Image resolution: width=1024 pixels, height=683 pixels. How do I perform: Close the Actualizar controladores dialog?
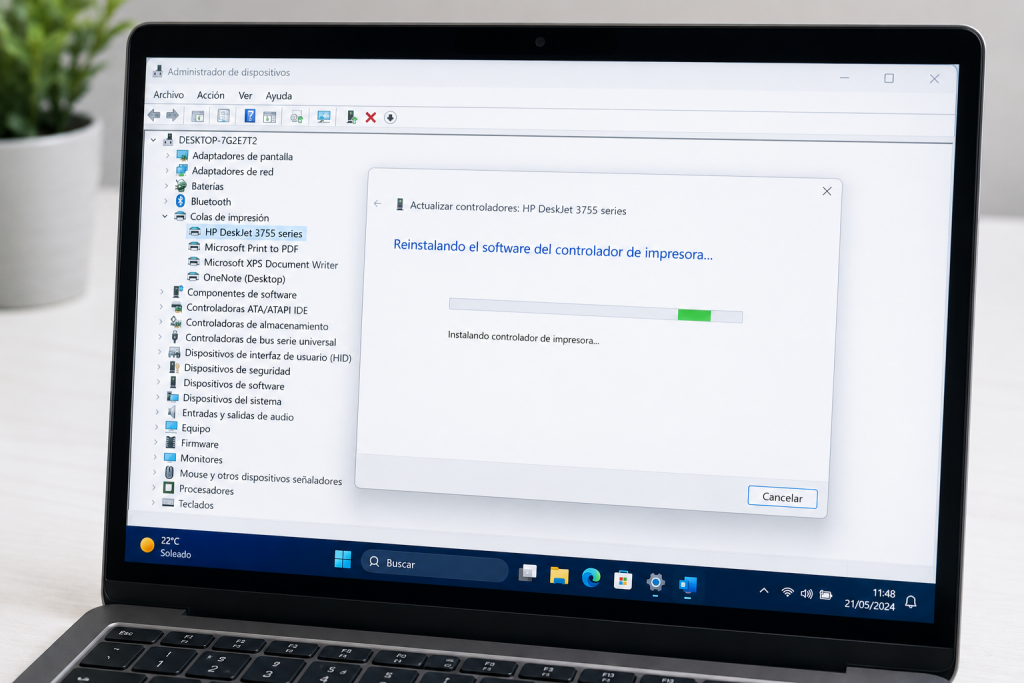point(827,191)
